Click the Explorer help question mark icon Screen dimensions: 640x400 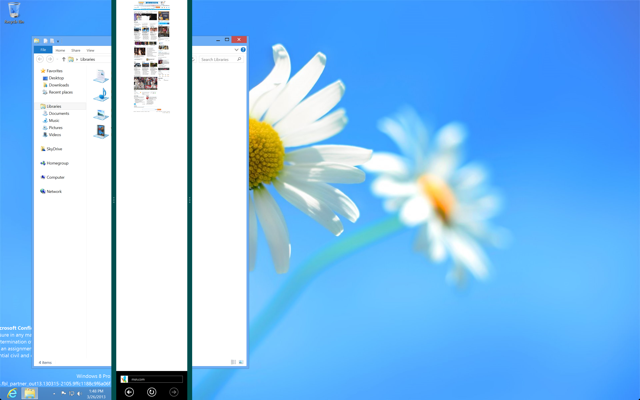coord(243,50)
